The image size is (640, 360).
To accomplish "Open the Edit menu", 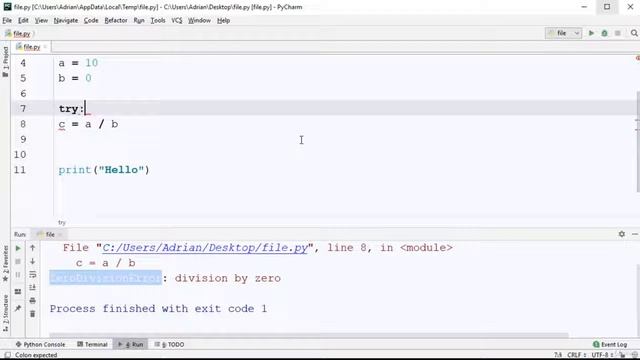I will click(23, 20).
